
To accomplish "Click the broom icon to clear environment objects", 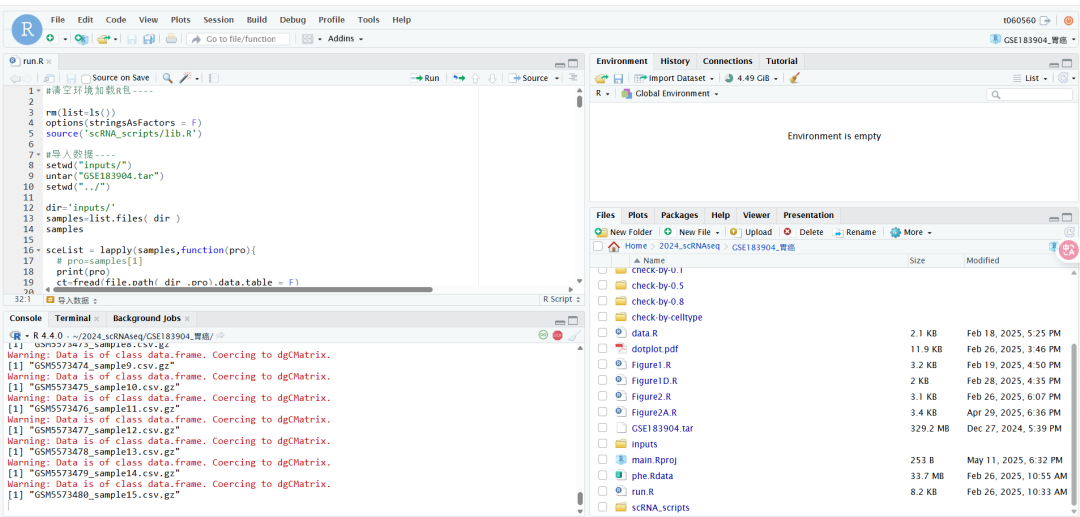I will [x=795, y=78].
